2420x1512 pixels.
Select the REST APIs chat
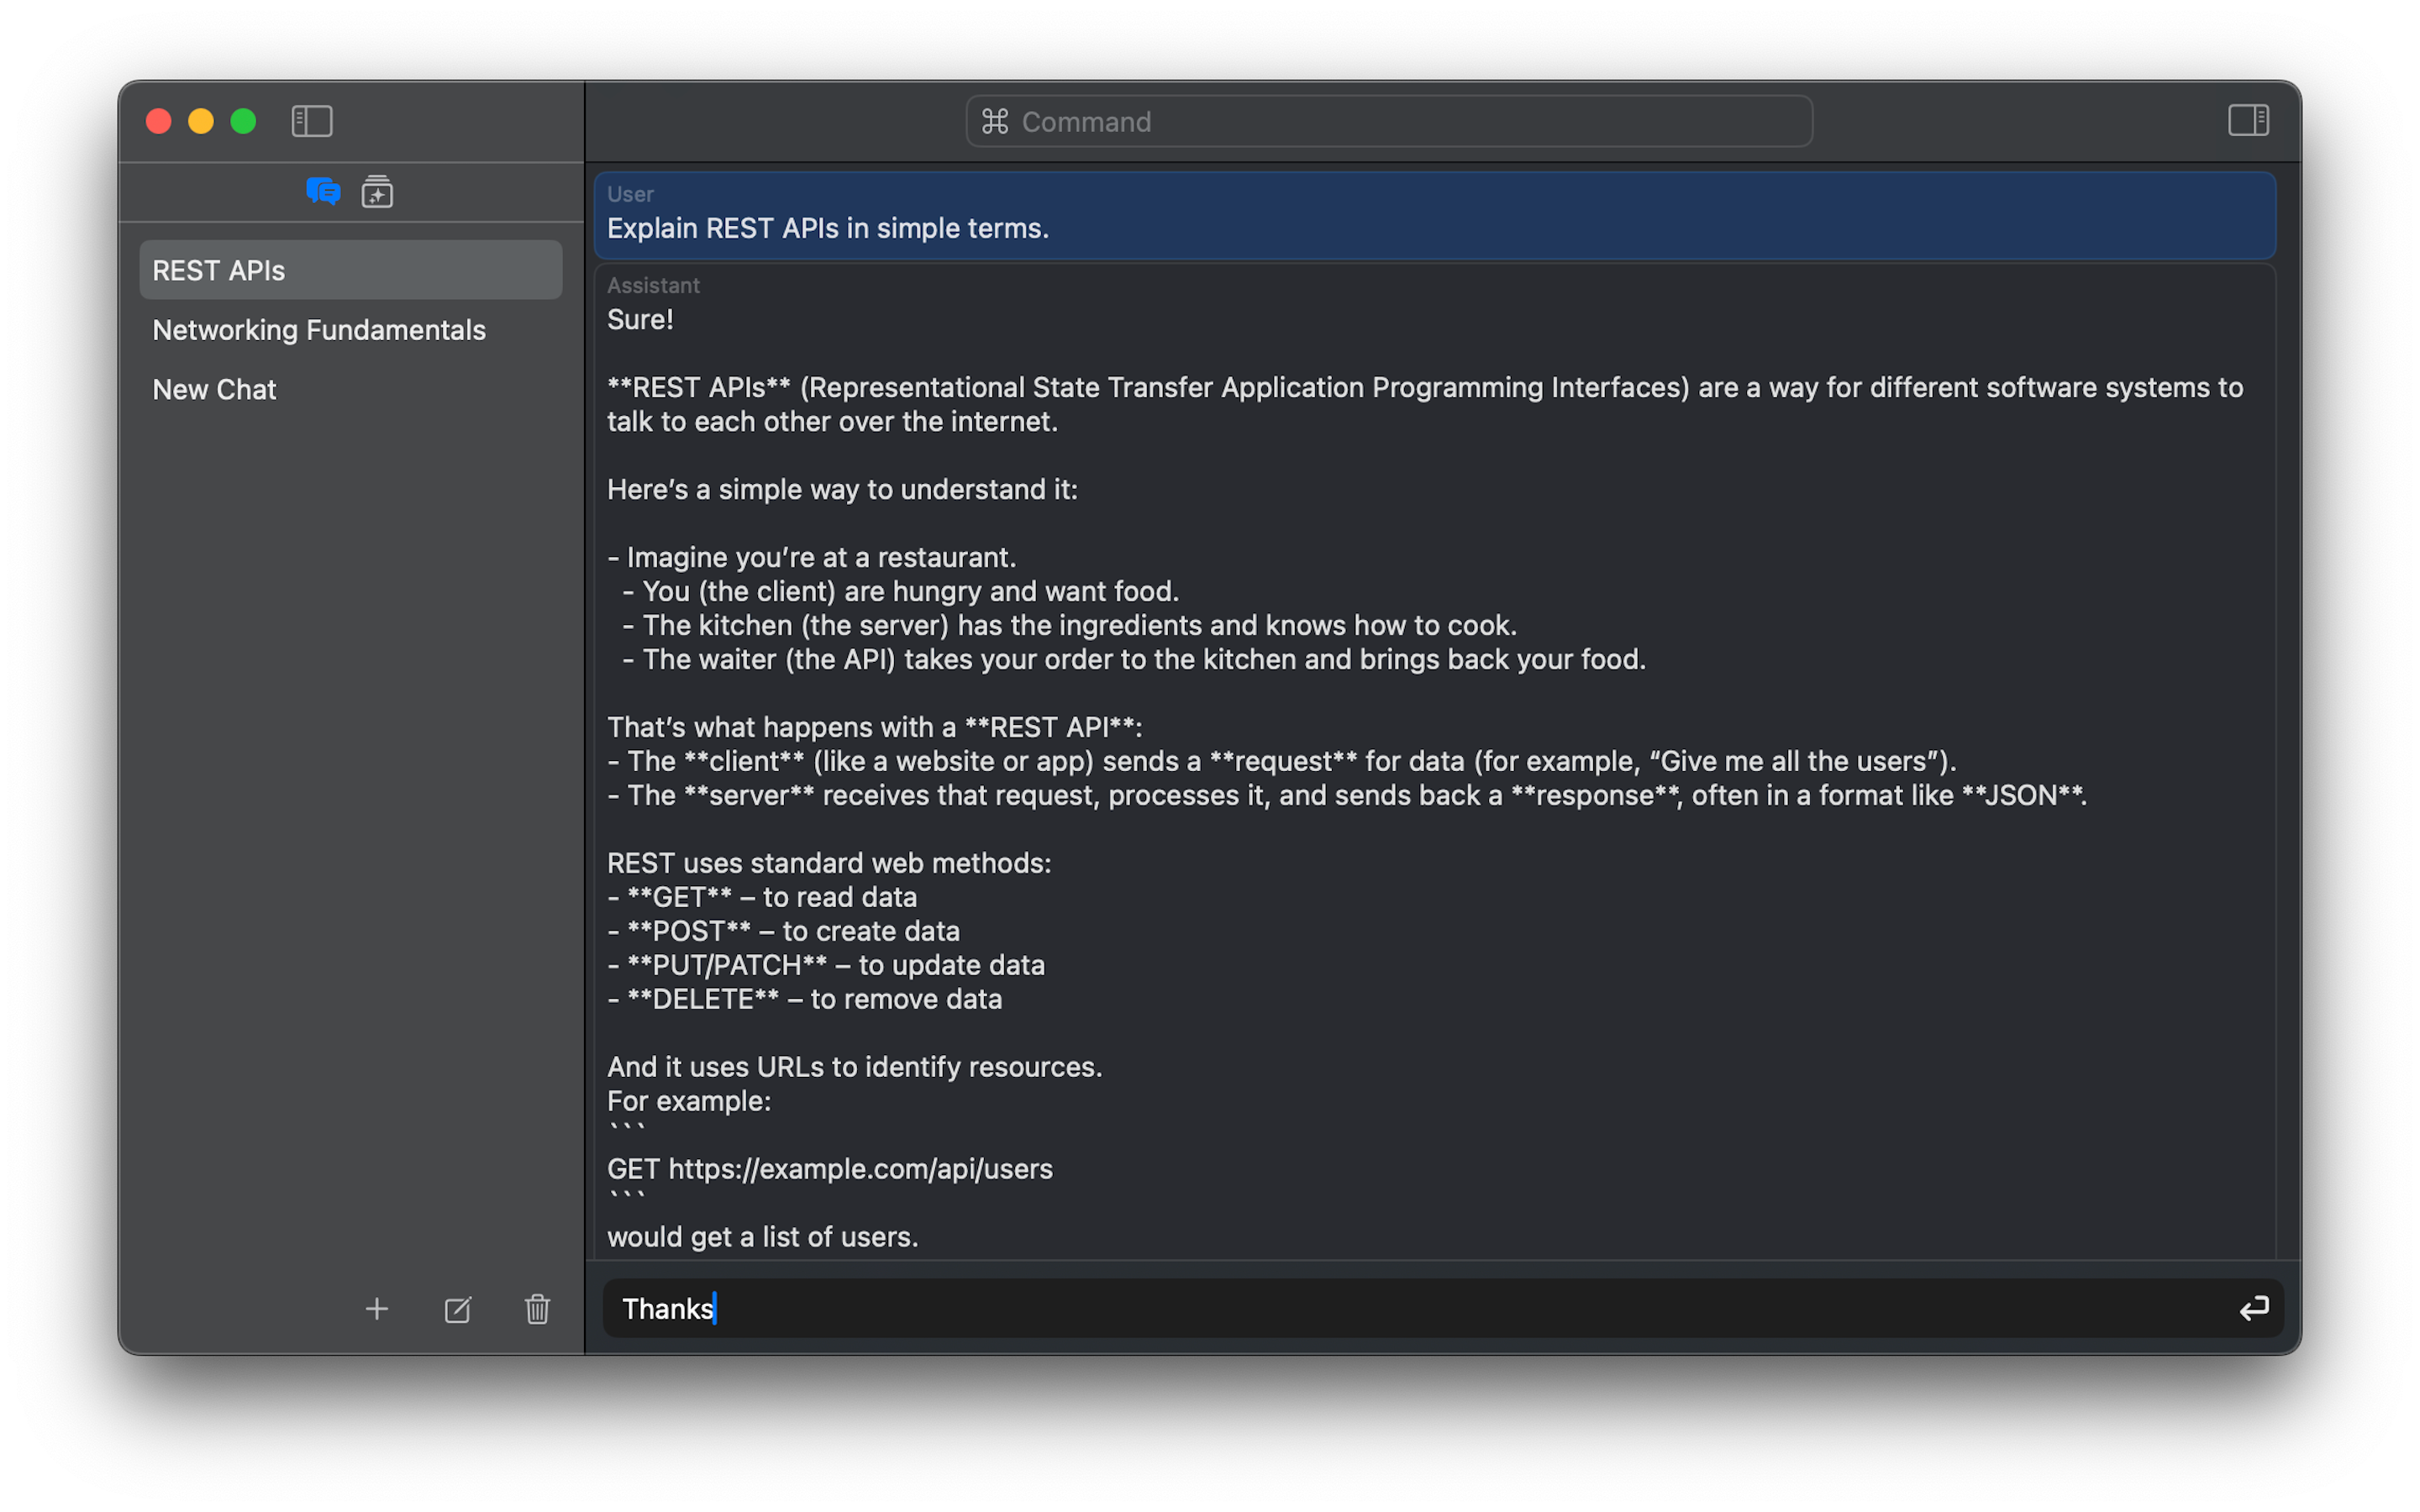tap(350, 270)
